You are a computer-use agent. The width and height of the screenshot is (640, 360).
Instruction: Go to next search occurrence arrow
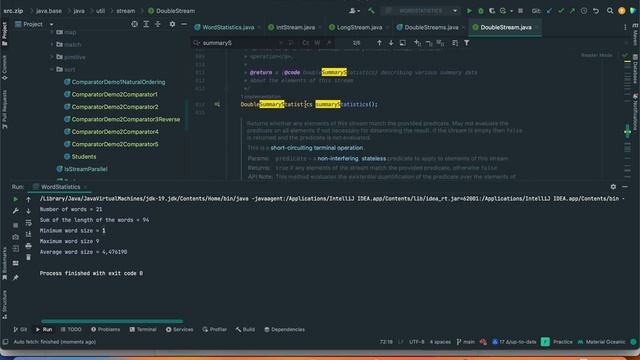point(391,43)
